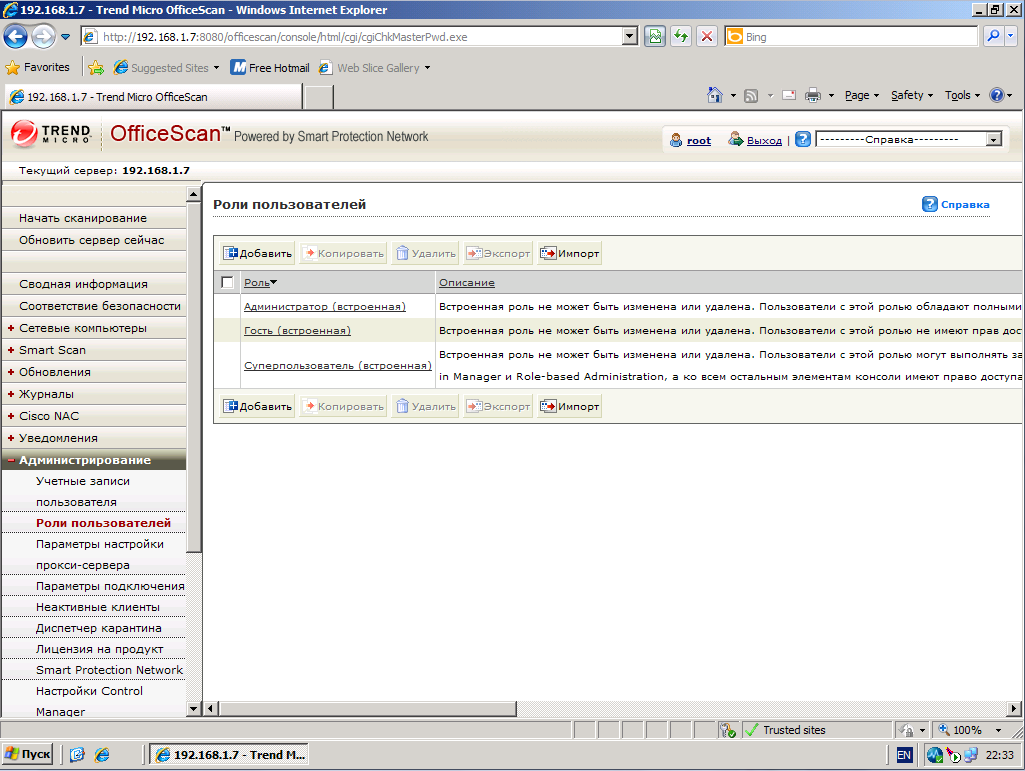Click bottom Импорт button

click(x=569, y=407)
